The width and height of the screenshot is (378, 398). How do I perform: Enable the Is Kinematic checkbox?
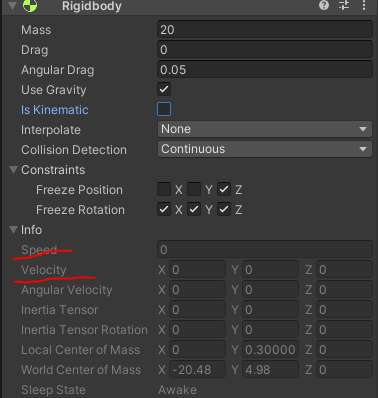164,109
